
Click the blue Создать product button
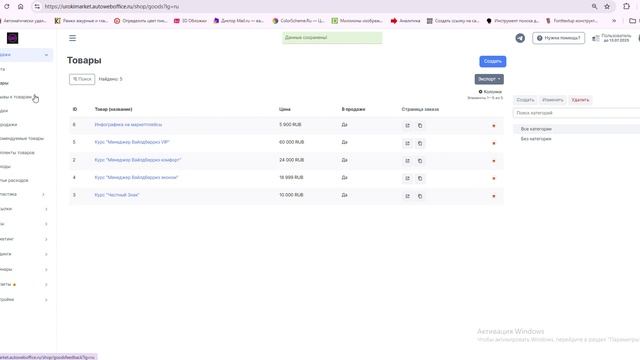[493, 61]
